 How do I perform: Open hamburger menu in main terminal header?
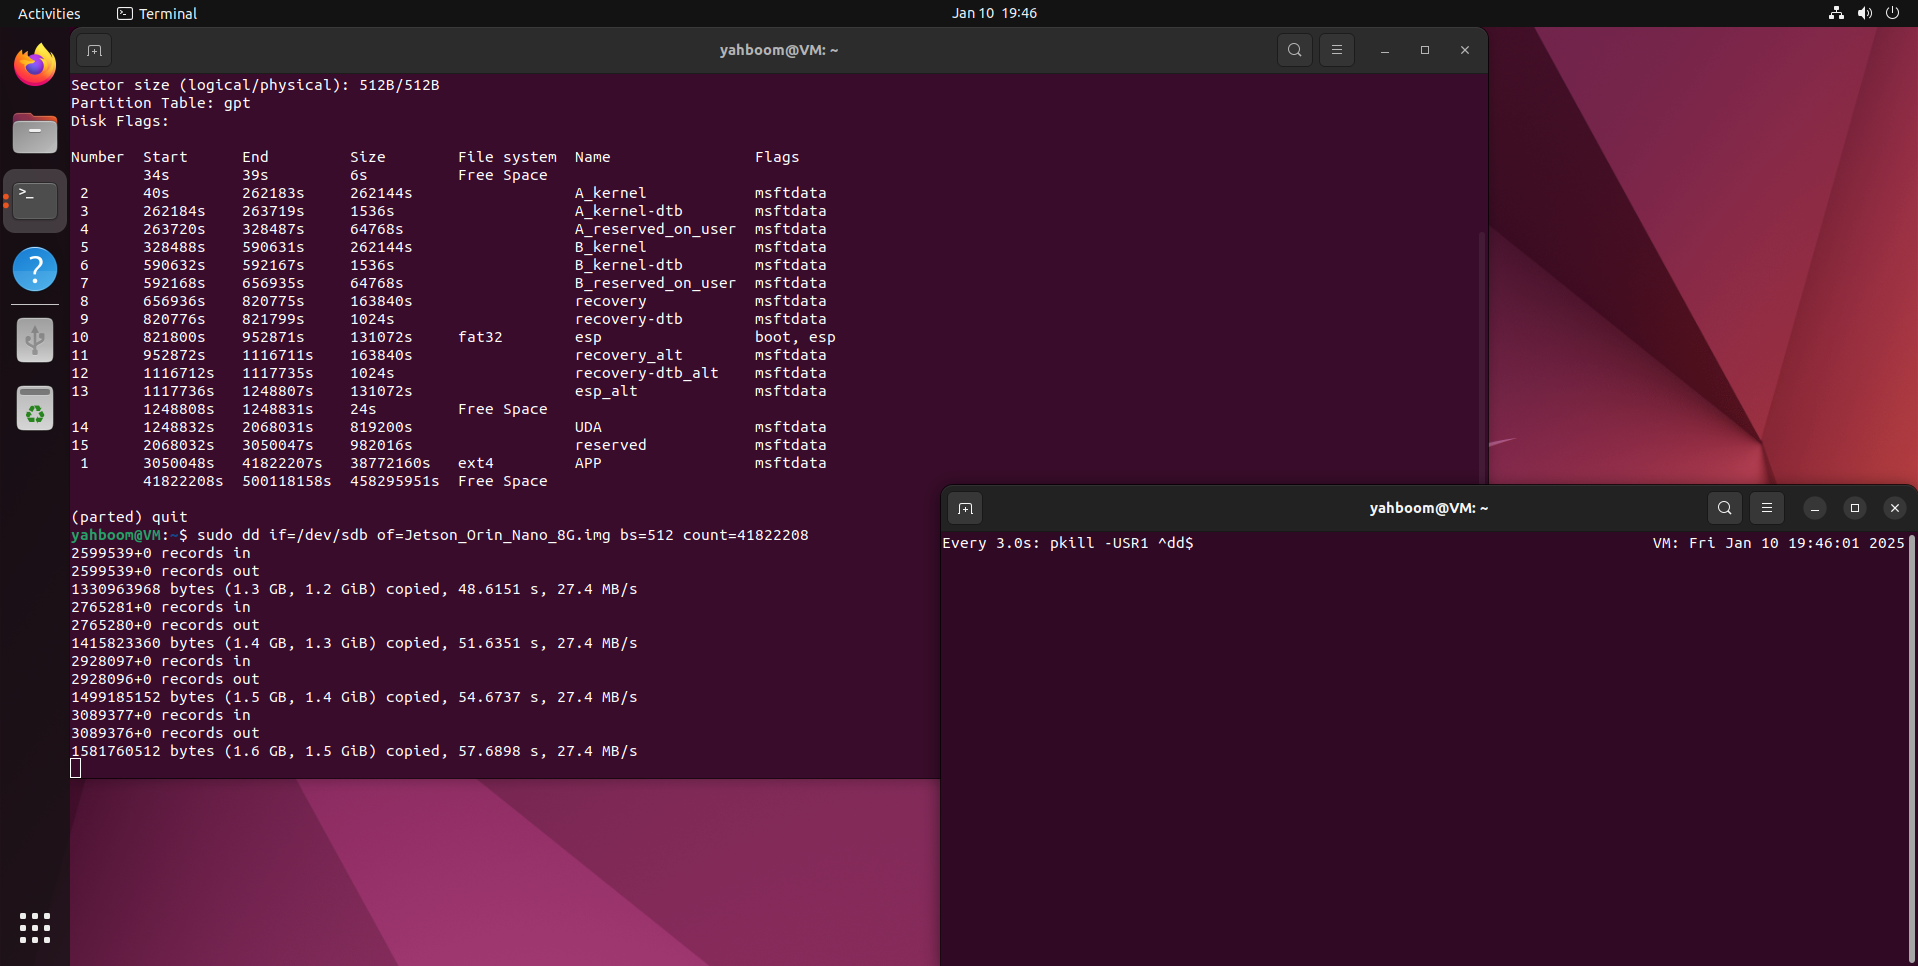[1337, 50]
